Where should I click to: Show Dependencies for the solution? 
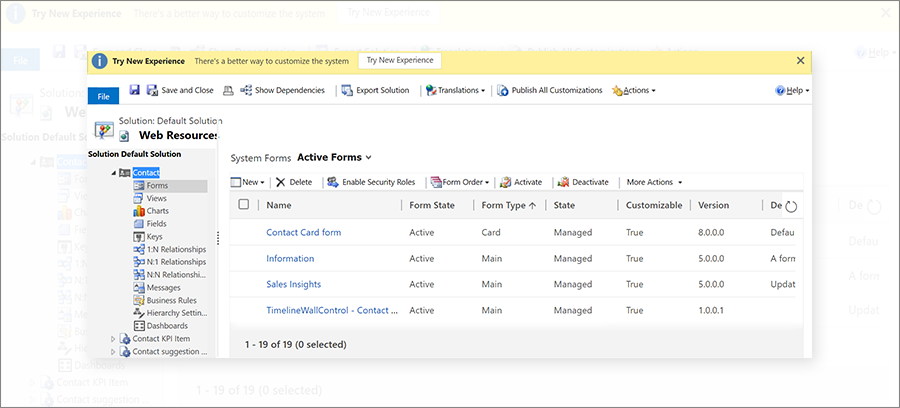282,90
